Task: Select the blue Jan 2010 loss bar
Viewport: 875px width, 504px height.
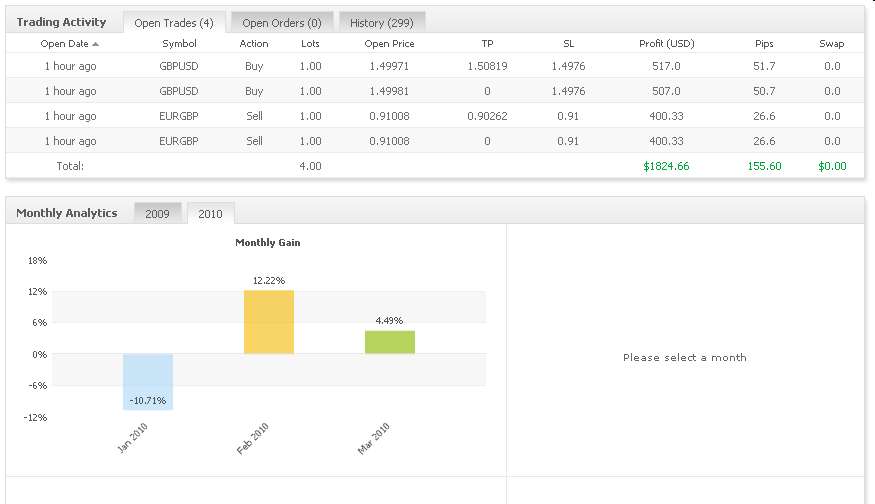Action: pyautogui.click(x=148, y=381)
